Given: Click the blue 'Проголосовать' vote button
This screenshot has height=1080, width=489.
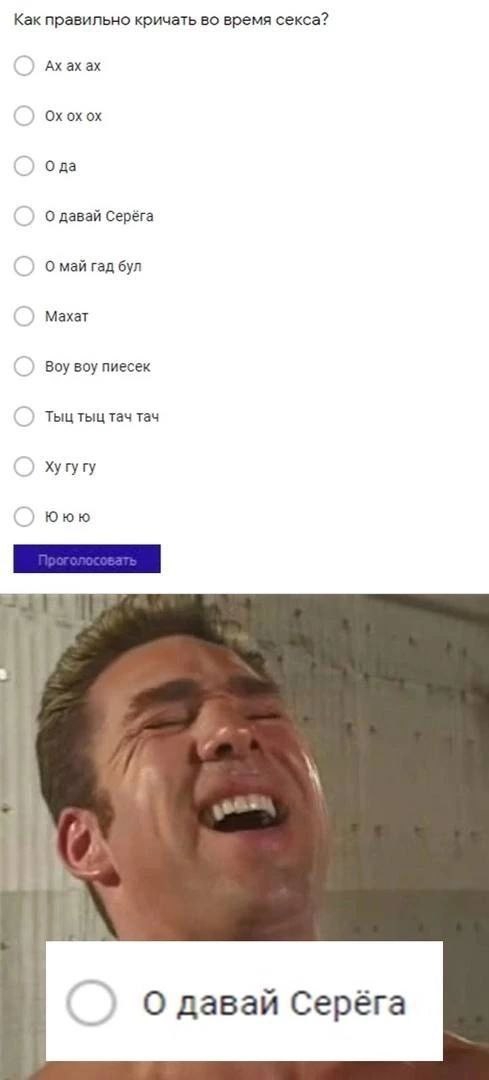Looking at the screenshot, I should 87,559.
